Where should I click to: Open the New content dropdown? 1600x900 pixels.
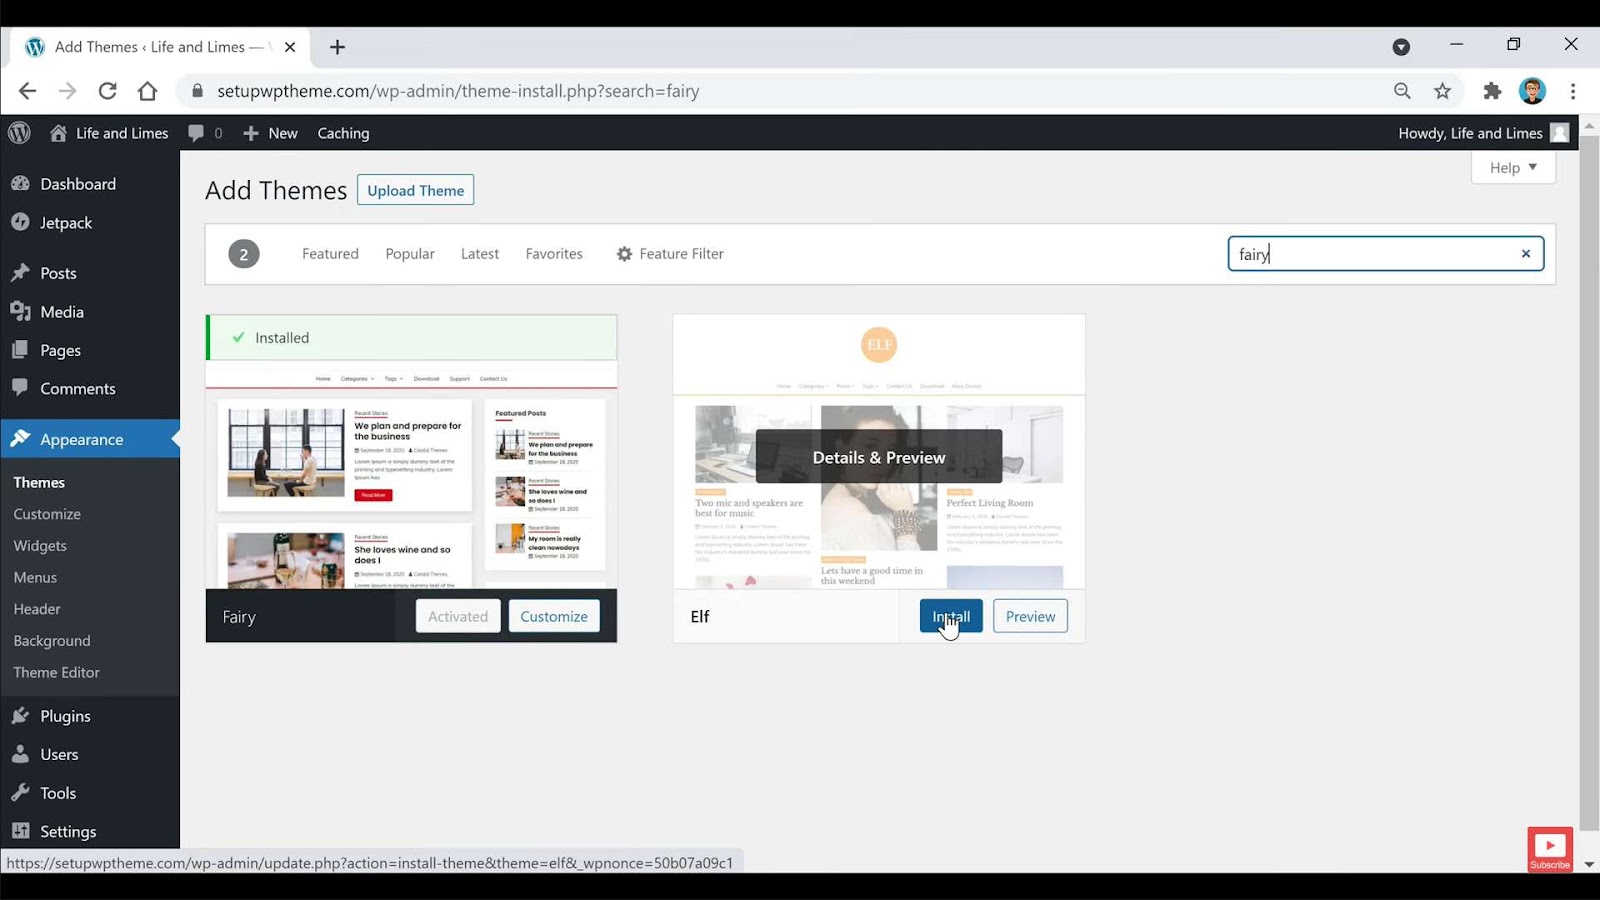click(268, 132)
